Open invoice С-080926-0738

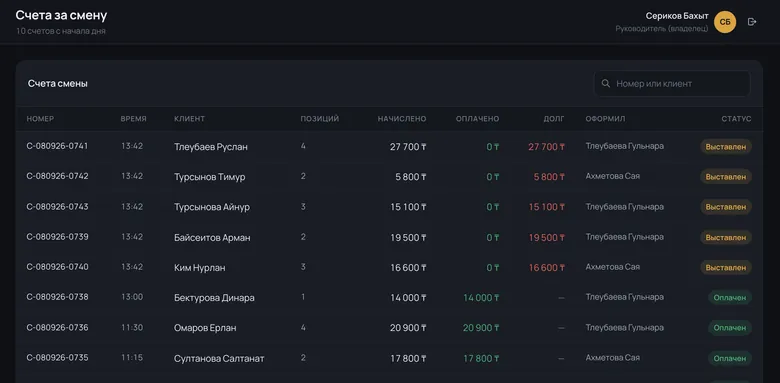point(57,297)
